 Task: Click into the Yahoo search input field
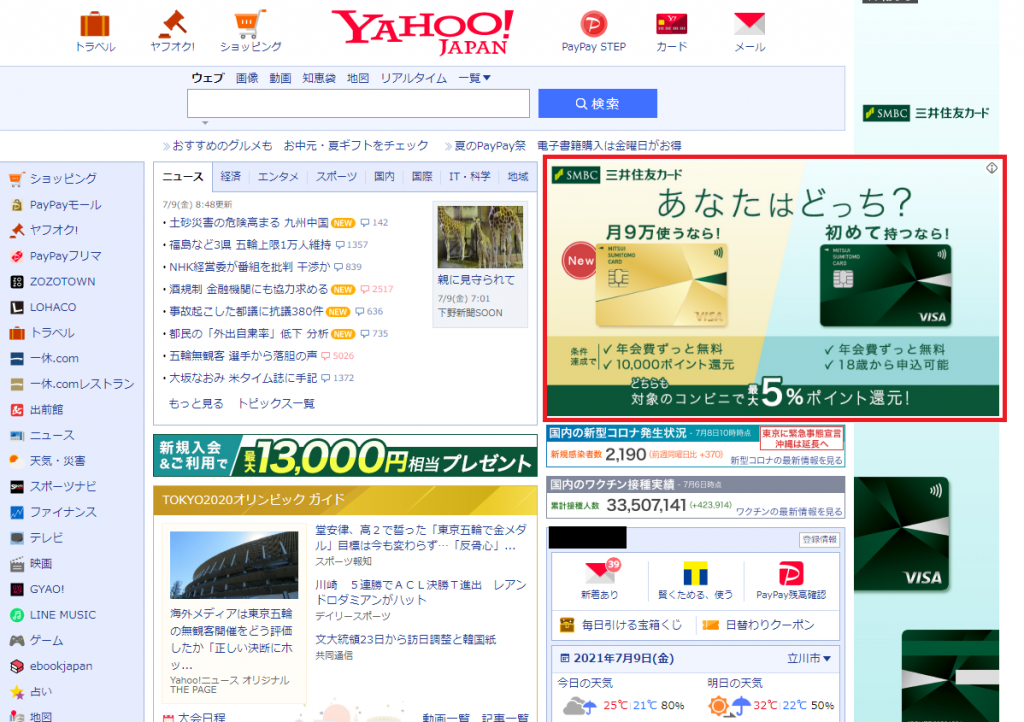[358, 104]
